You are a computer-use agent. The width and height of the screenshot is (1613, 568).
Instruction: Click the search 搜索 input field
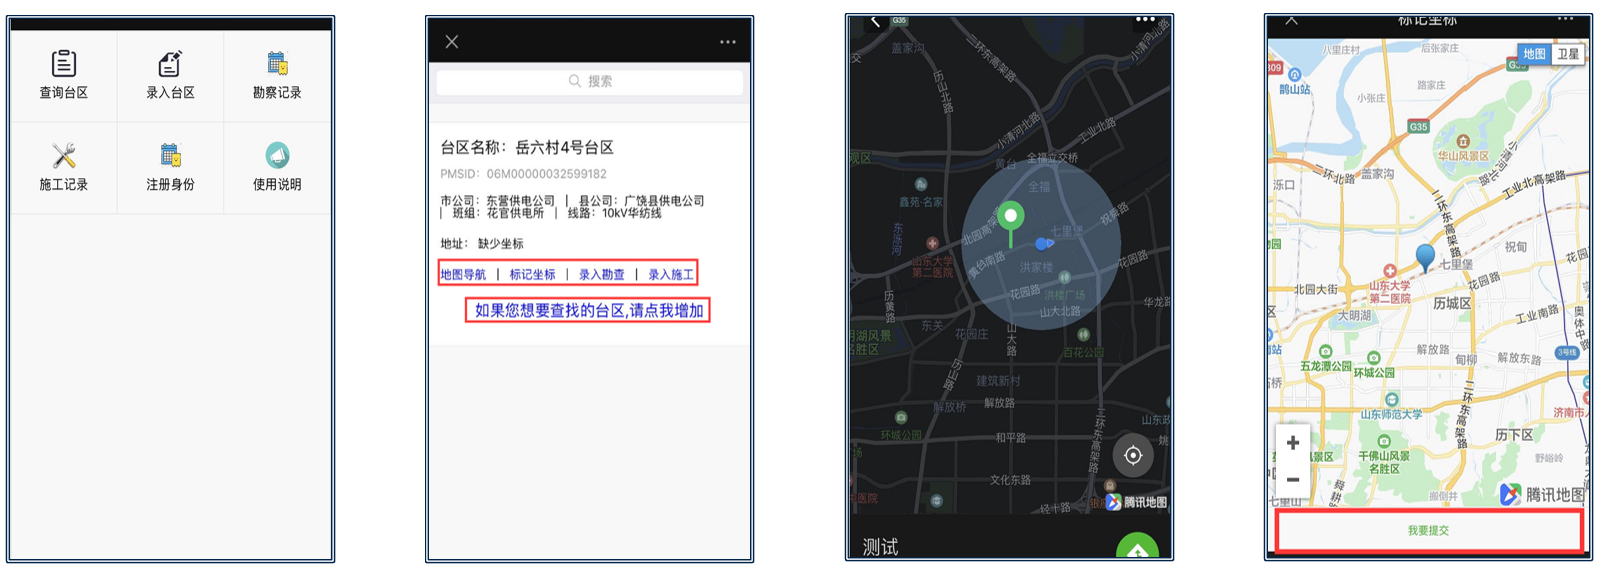[590, 82]
